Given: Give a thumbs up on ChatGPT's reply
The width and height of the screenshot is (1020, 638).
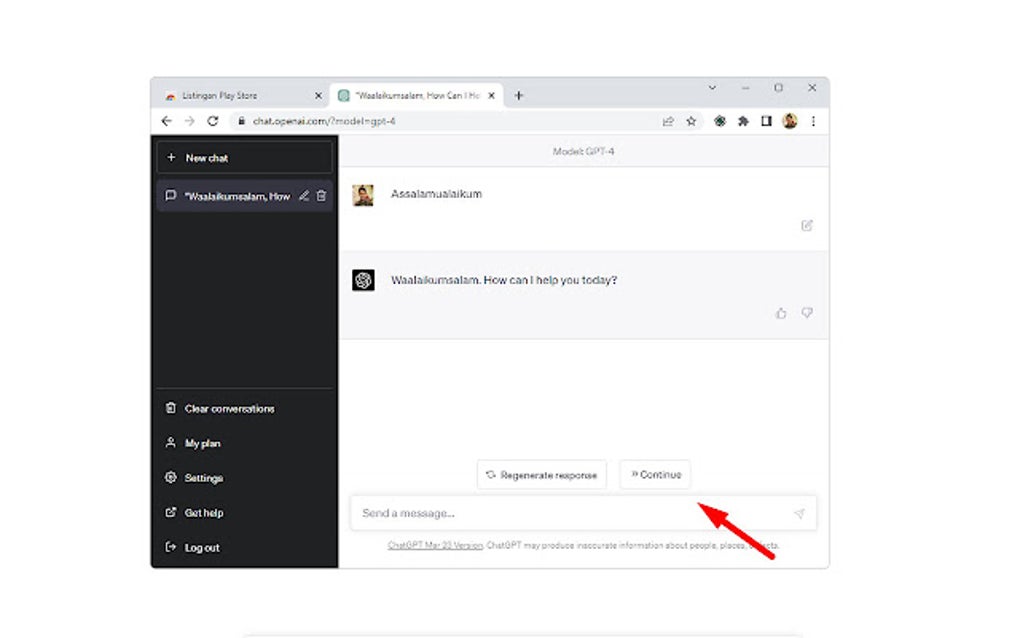Looking at the screenshot, I should (x=781, y=313).
